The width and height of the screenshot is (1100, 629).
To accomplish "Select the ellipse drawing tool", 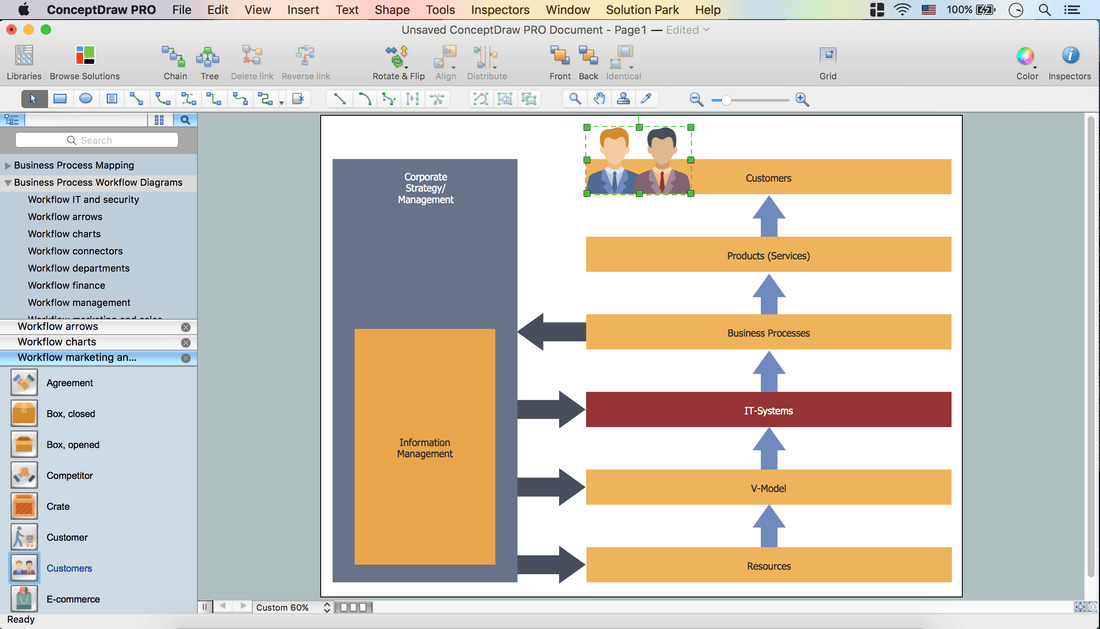I will [x=86, y=99].
